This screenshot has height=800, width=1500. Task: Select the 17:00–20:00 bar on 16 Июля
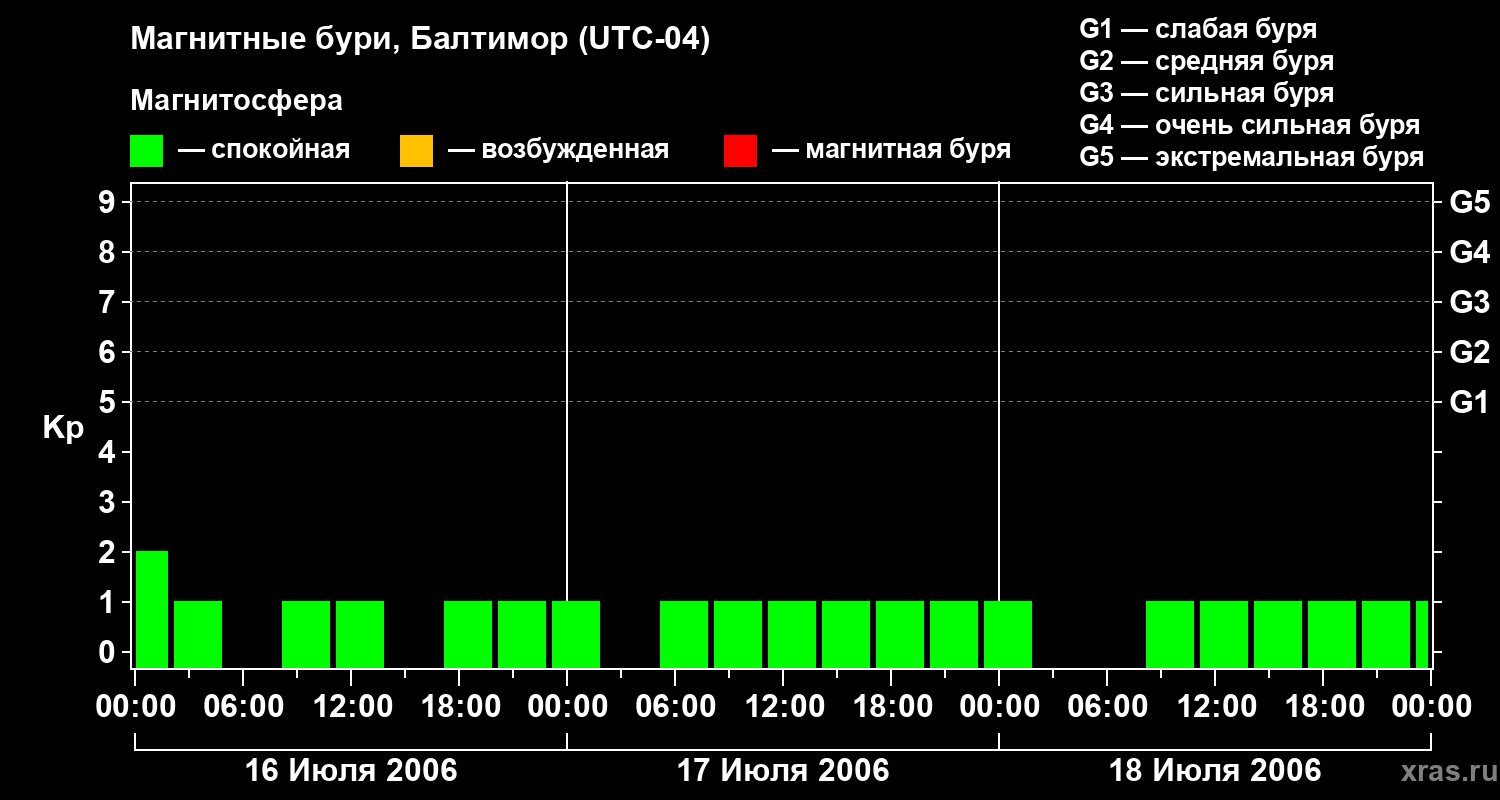[468, 634]
